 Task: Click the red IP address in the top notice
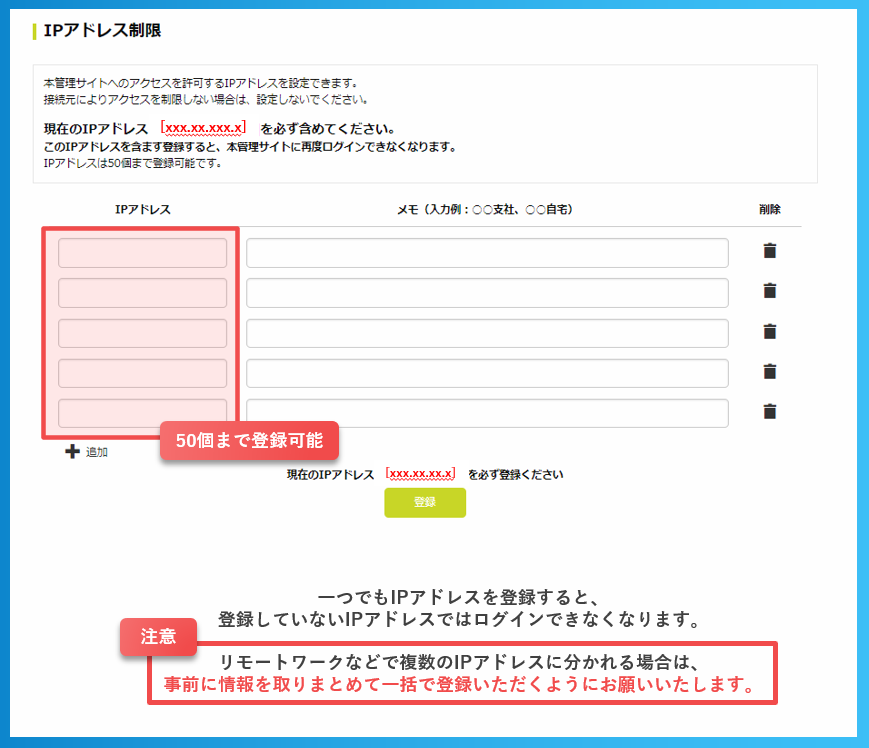coord(204,129)
